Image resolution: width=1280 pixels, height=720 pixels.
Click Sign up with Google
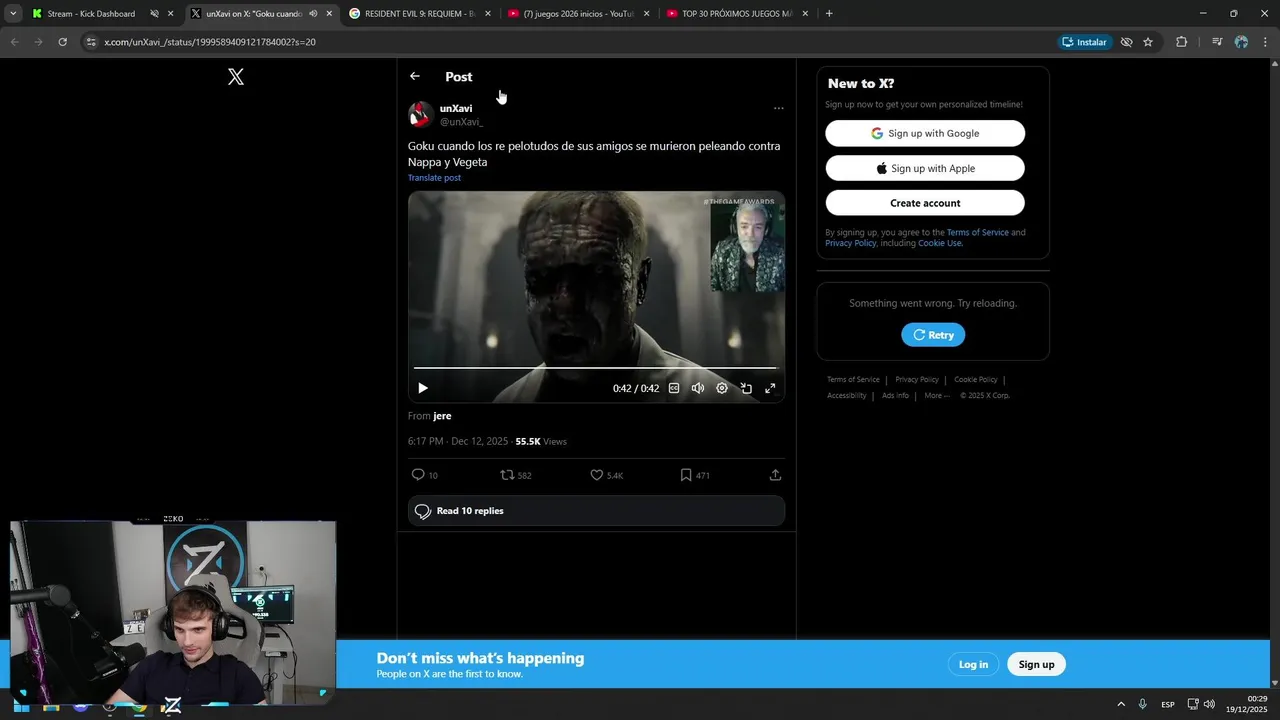[925, 133]
